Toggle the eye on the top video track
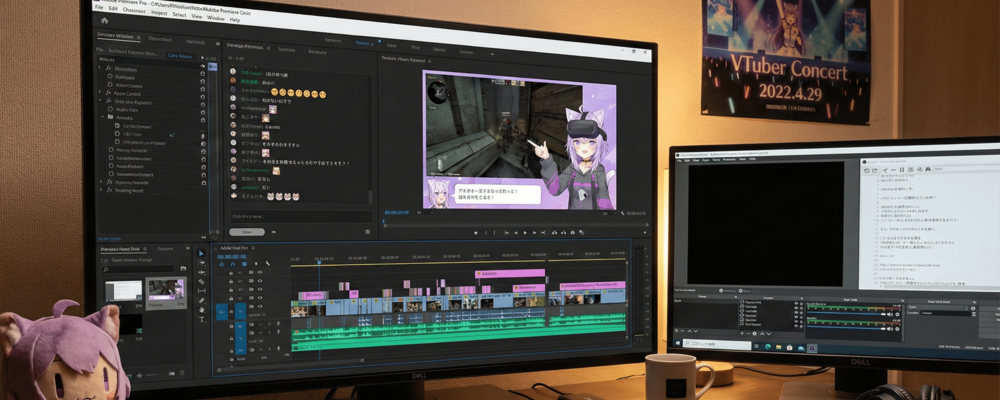Screen dimensions: 1000x400 tap(260, 272)
